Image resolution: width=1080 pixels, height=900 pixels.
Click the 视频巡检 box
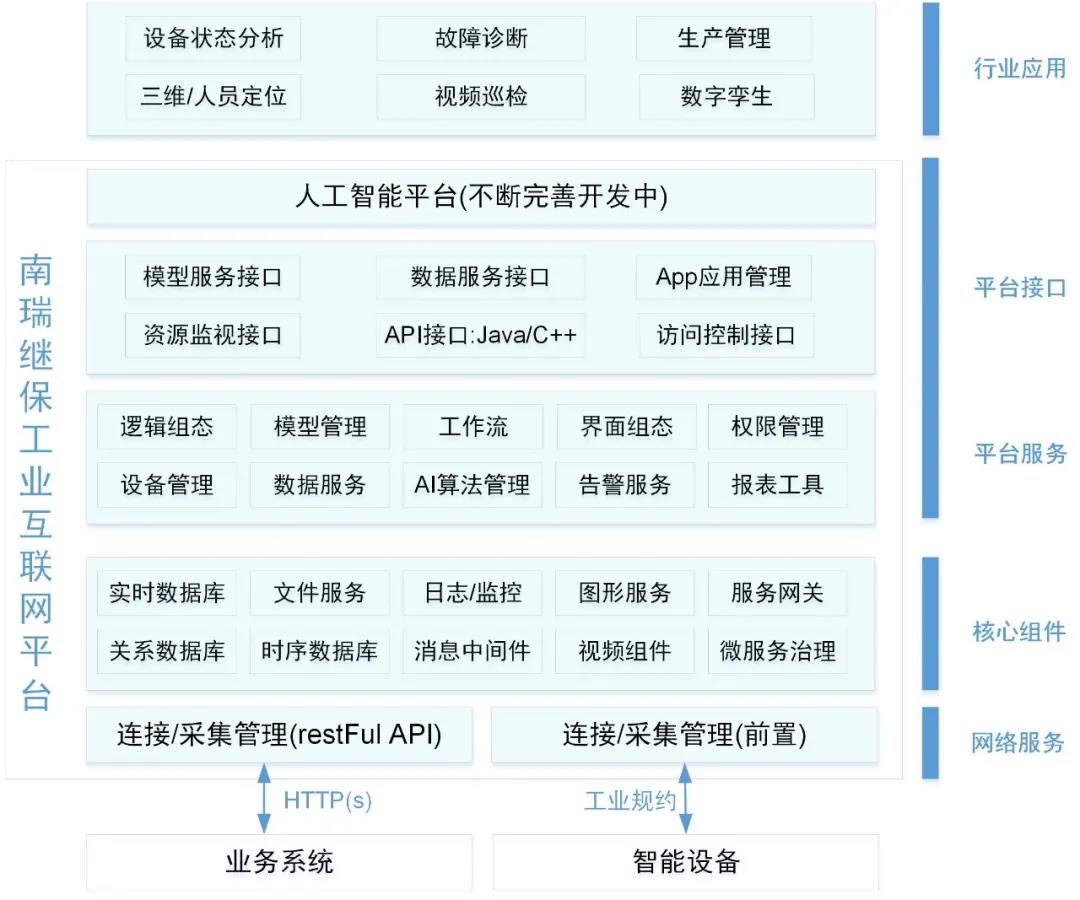pos(480,97)
